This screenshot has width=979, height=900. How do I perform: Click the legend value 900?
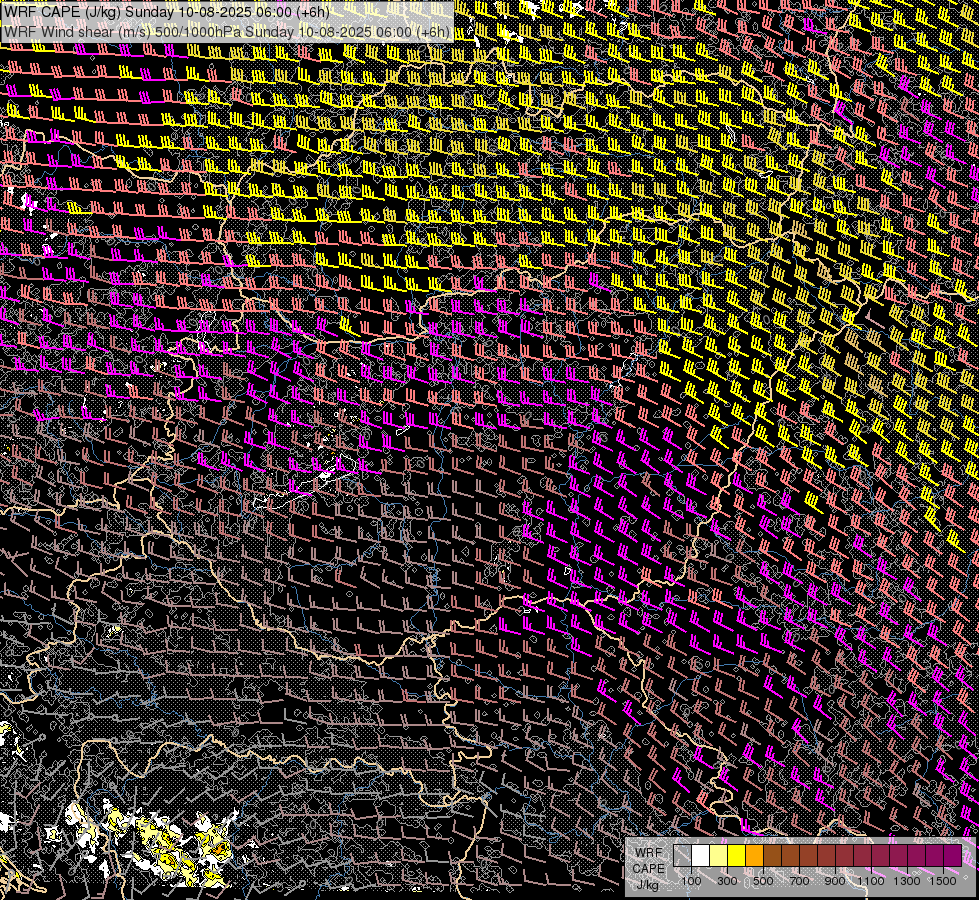(835, 881)
